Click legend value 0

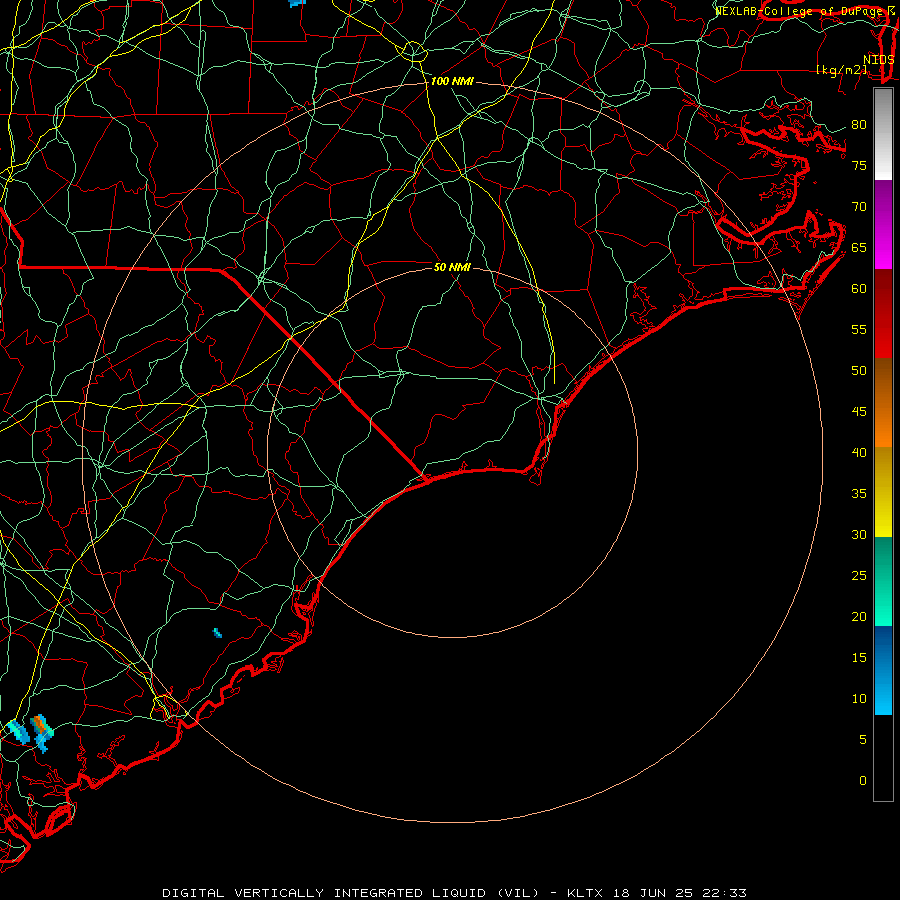[863, 781]
